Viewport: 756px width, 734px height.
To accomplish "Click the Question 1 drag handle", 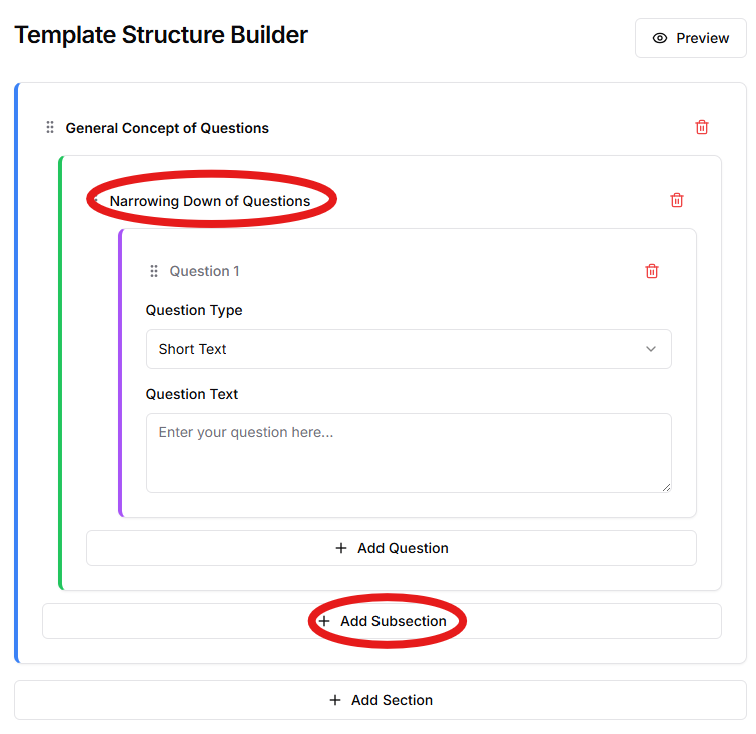I will tap(154, 271).
